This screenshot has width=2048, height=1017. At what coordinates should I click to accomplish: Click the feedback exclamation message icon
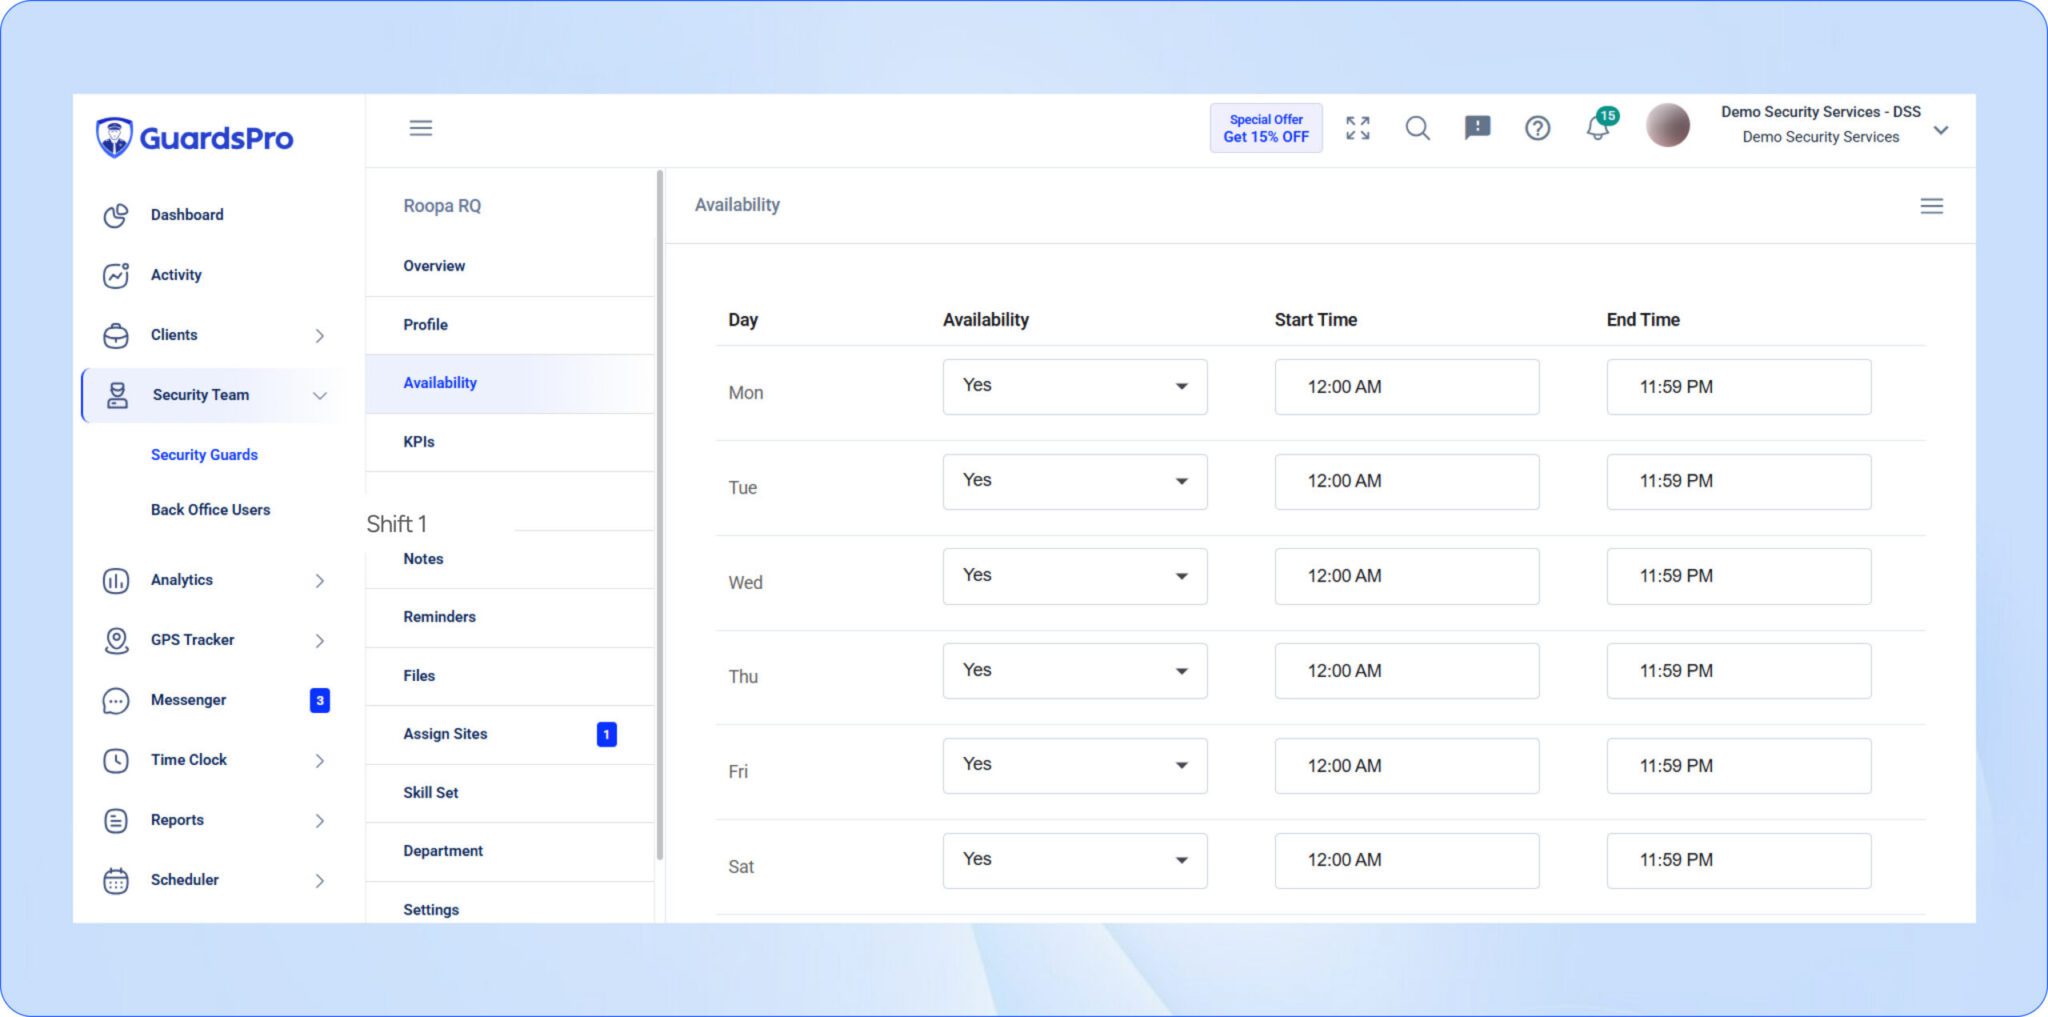coord(1477,128)
